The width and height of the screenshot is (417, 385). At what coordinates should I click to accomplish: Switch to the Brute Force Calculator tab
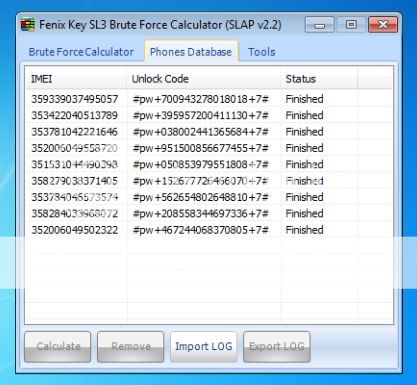(81, 52)
